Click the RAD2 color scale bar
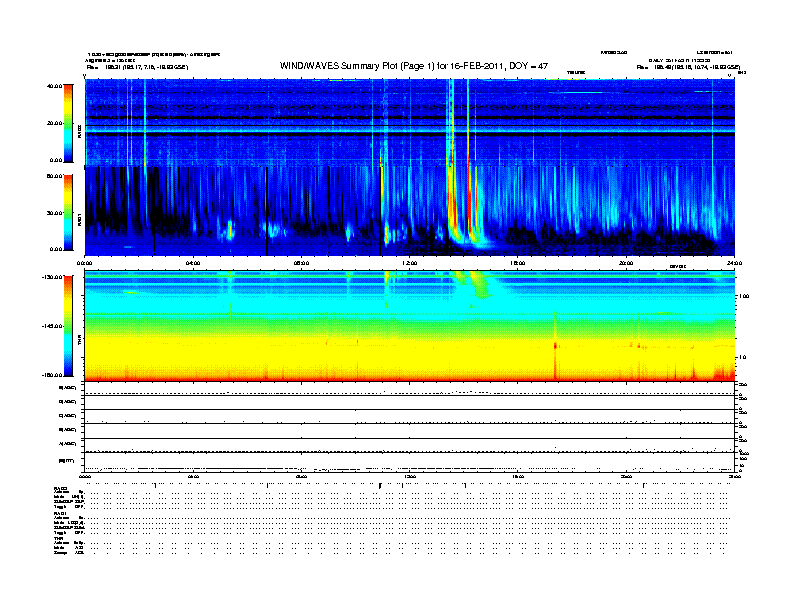Image resolution: width=792 pixels, height=612 pixels. 68,123
